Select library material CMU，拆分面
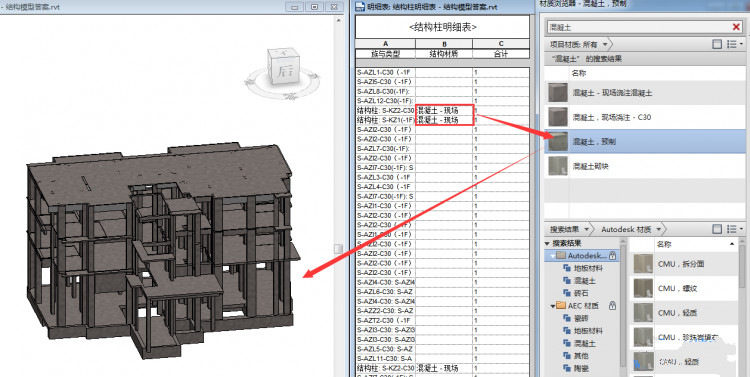The width and height of the screenshot is (750, 377). coord(684,264)
